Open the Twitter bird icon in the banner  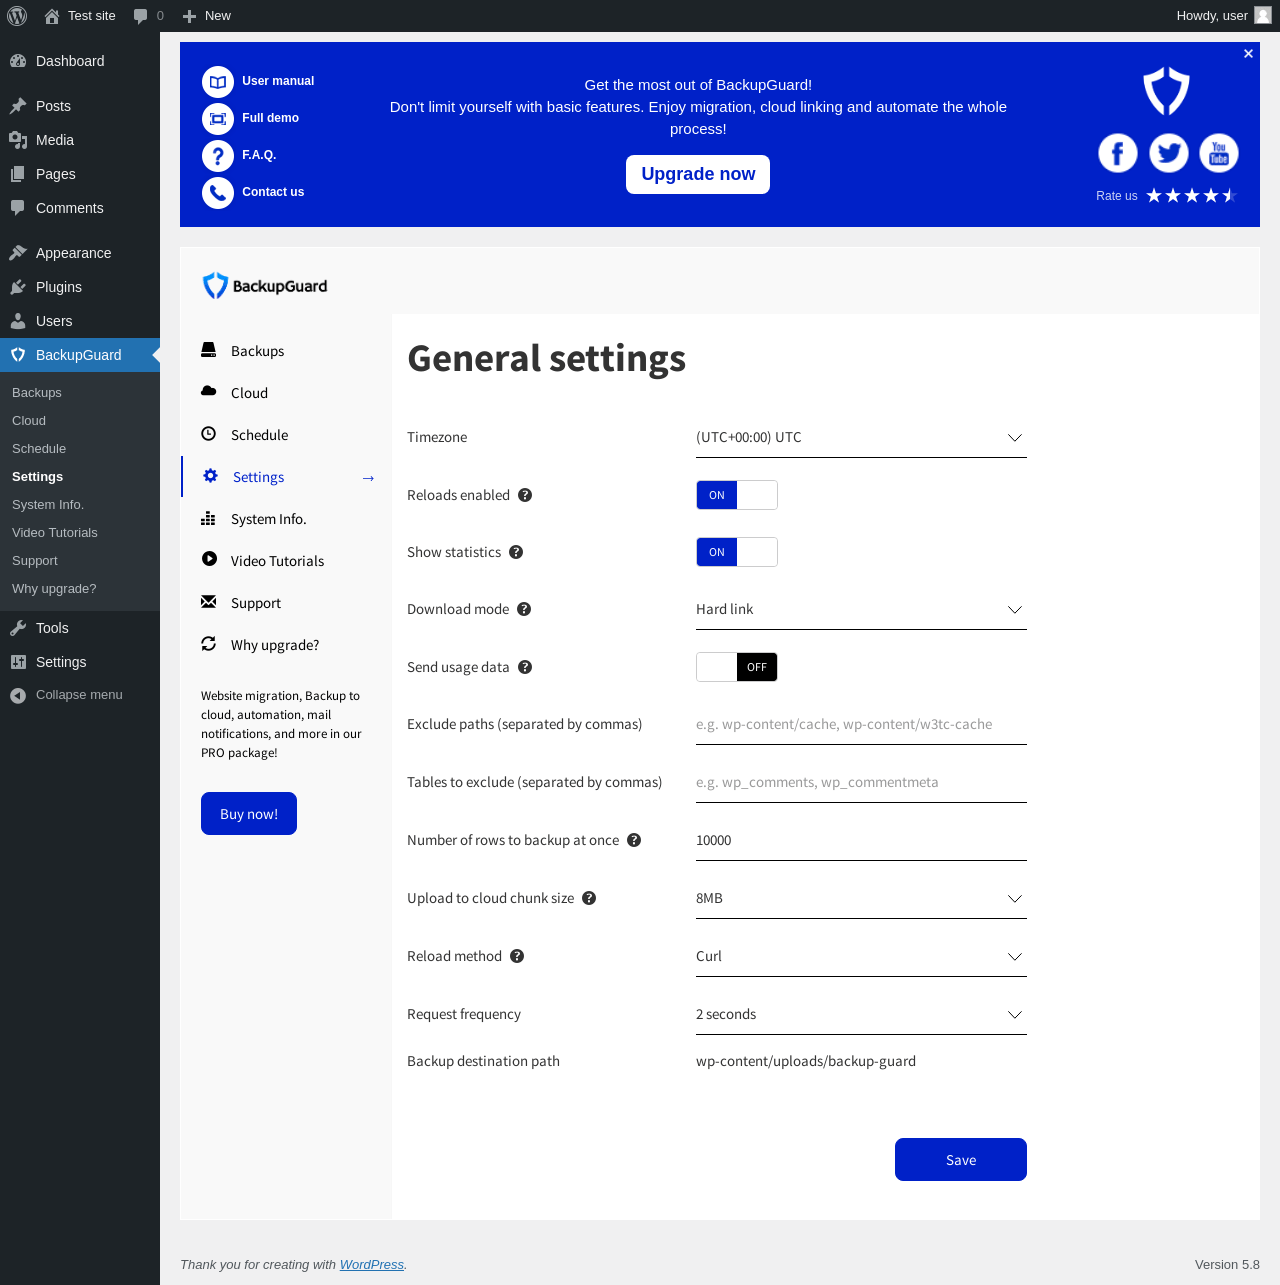point(1168,153)
